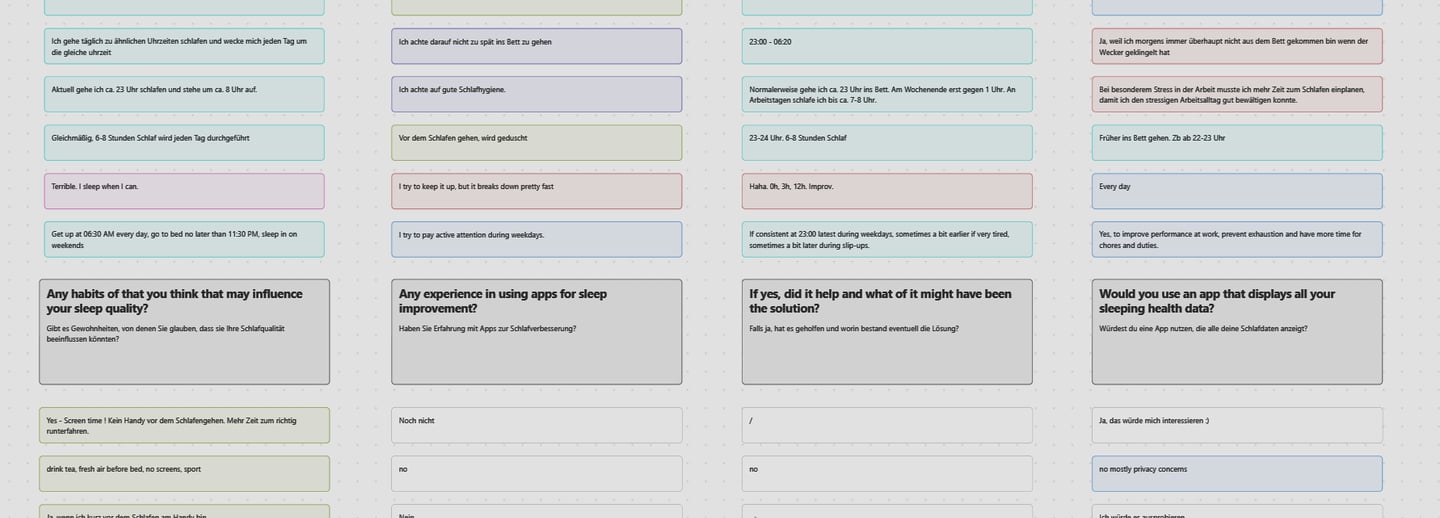This screenshot has width=1440, height=518.
Task: Select the "Every day" answer card
Action: [x=1236, y=191]
